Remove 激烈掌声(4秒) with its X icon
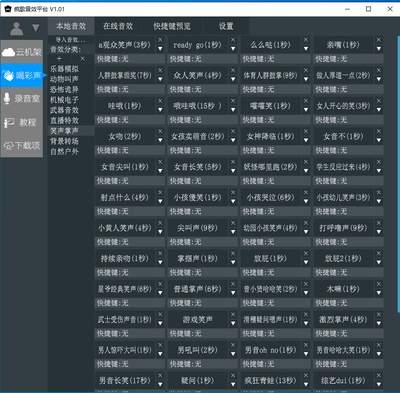The image size is (400, 393). point(378,314)
